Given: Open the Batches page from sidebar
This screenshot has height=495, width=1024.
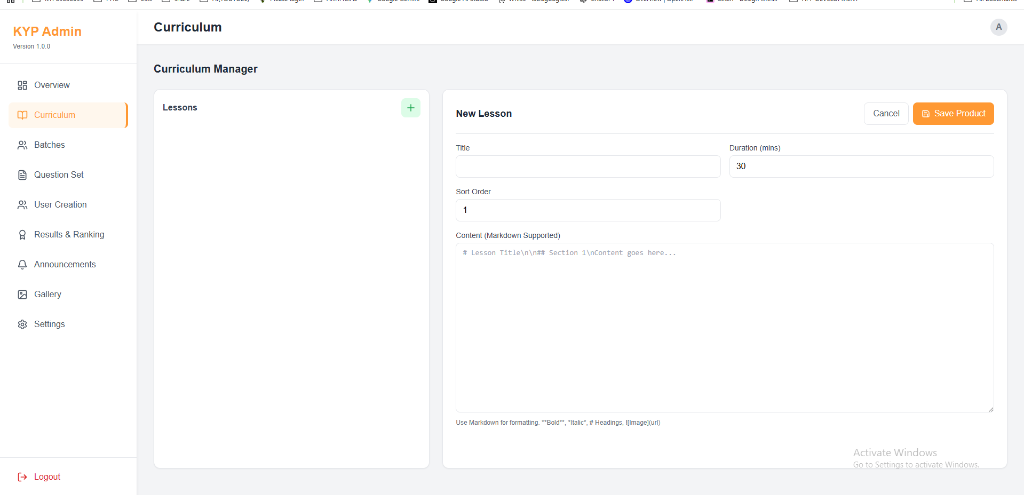Looking at the screenshot, I should pyautogui.click(x=49, y=145).
